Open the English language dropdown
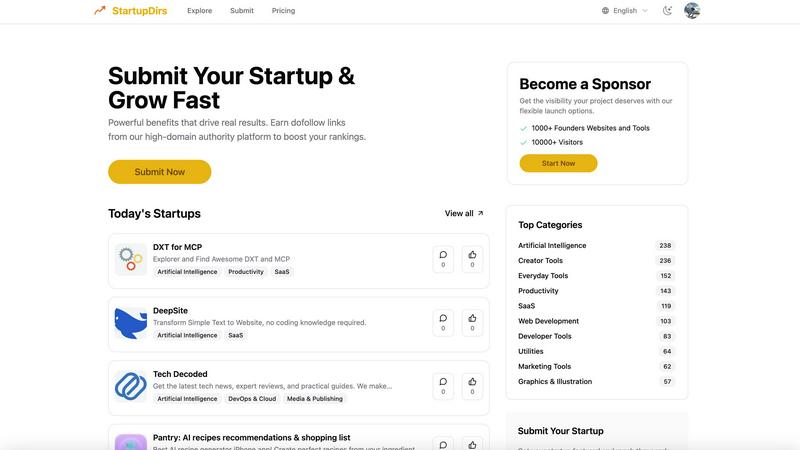The width and height of the screenshot is (800, 450). [625, 11]
